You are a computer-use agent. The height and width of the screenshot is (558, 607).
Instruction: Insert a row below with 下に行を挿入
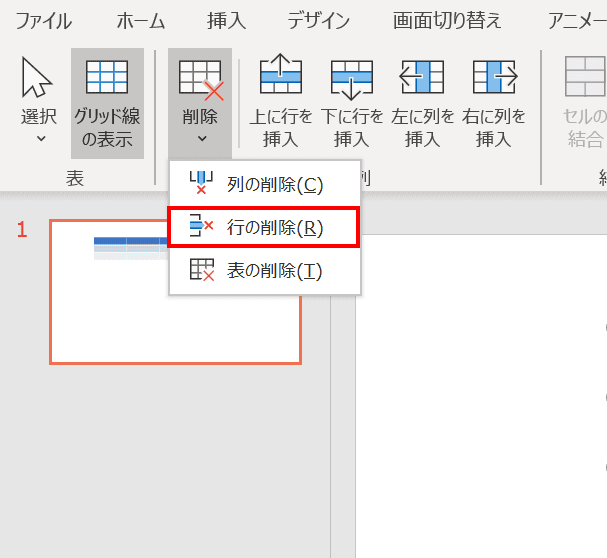352,102
